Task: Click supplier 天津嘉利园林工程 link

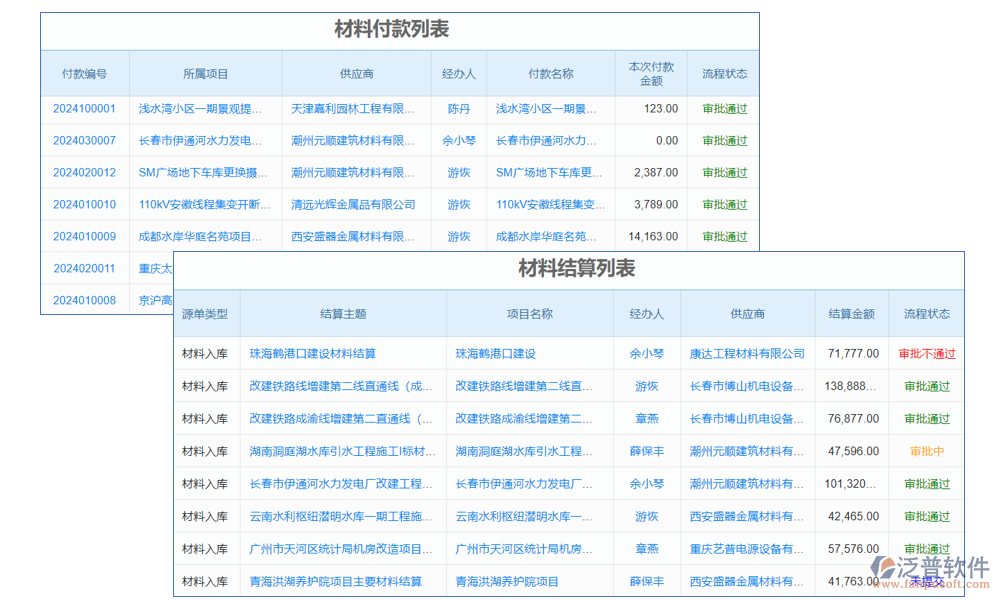Action: [353, 108]
